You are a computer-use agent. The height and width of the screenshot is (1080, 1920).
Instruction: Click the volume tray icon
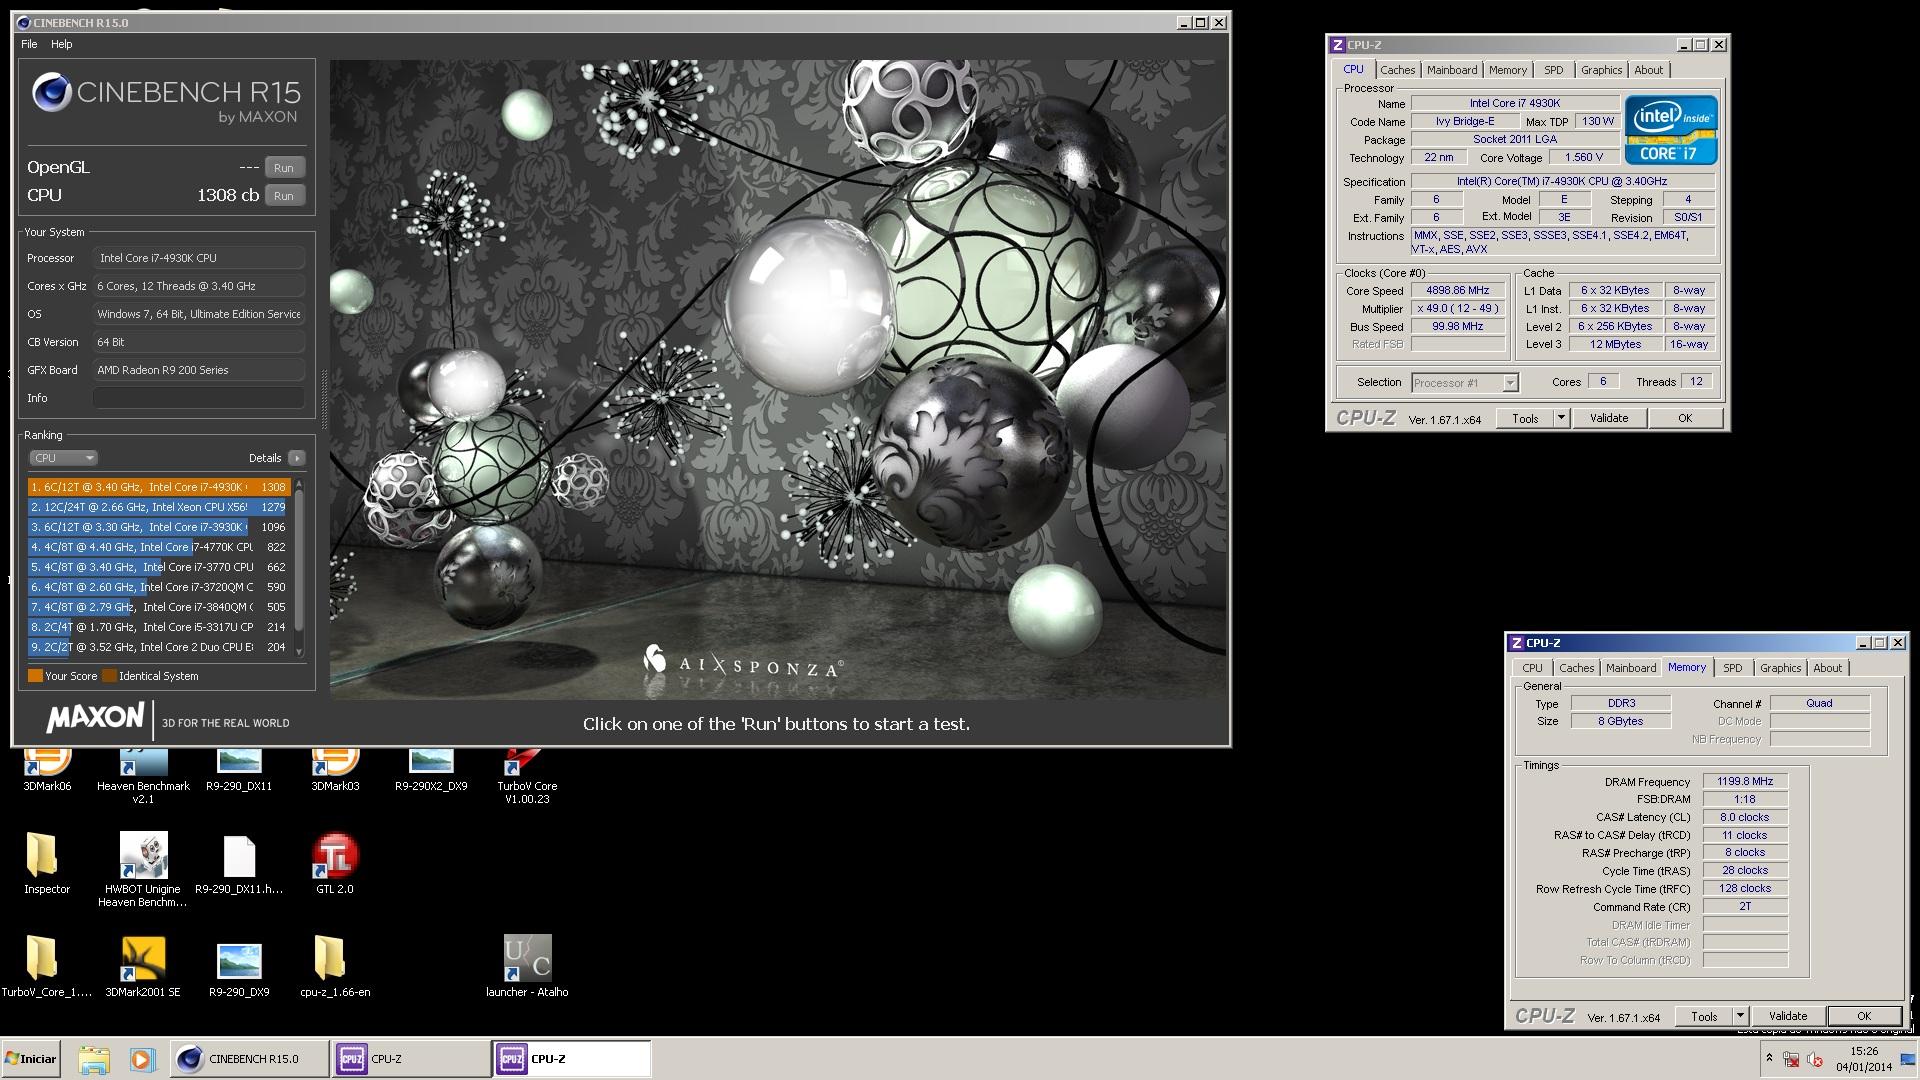click(x=1815, y=1060)
